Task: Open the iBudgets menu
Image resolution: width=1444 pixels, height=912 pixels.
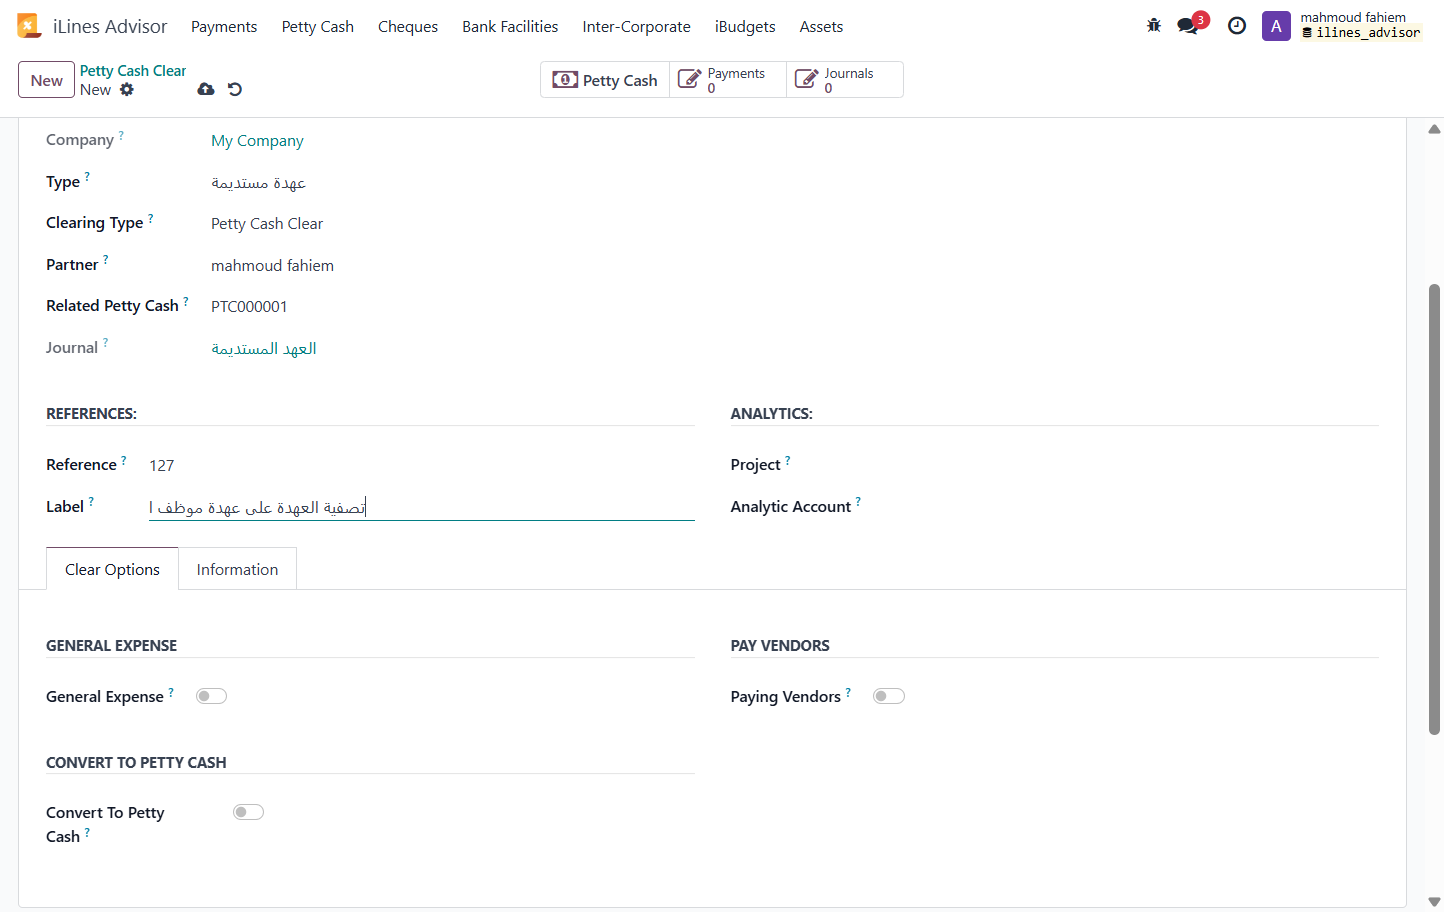Action: (x=745, y=27)
